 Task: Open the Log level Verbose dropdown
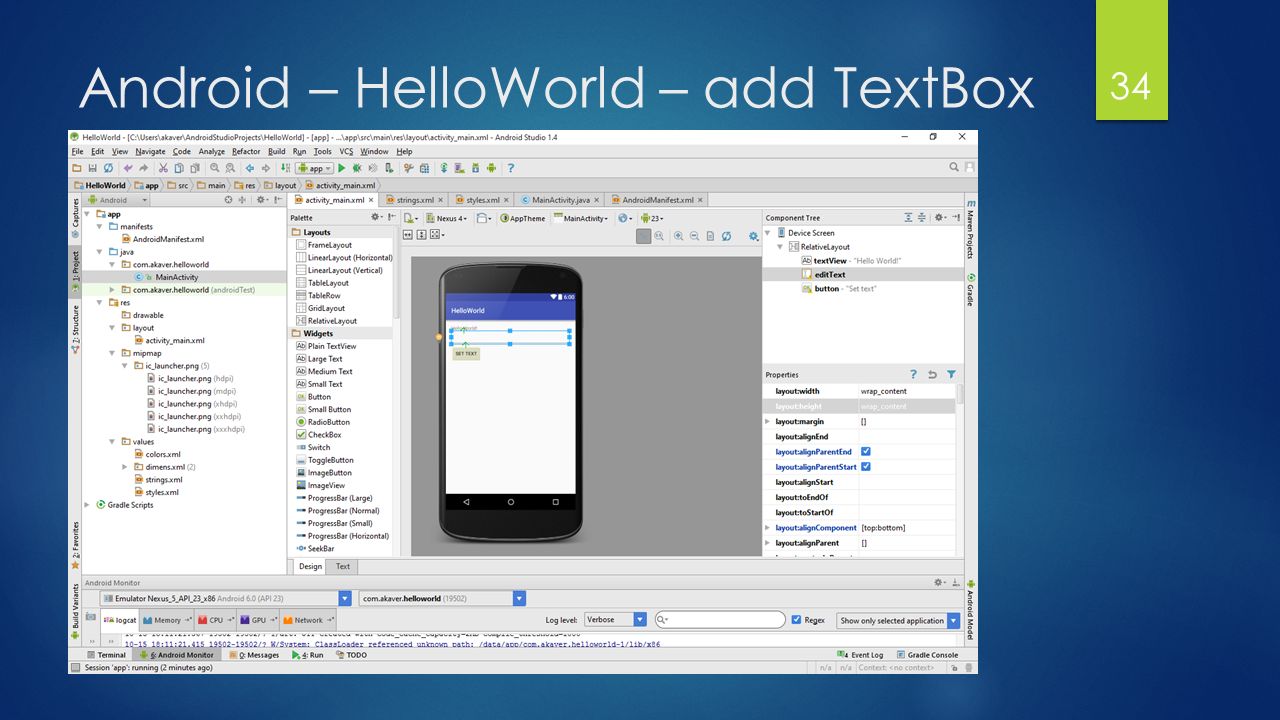point(615,620)
